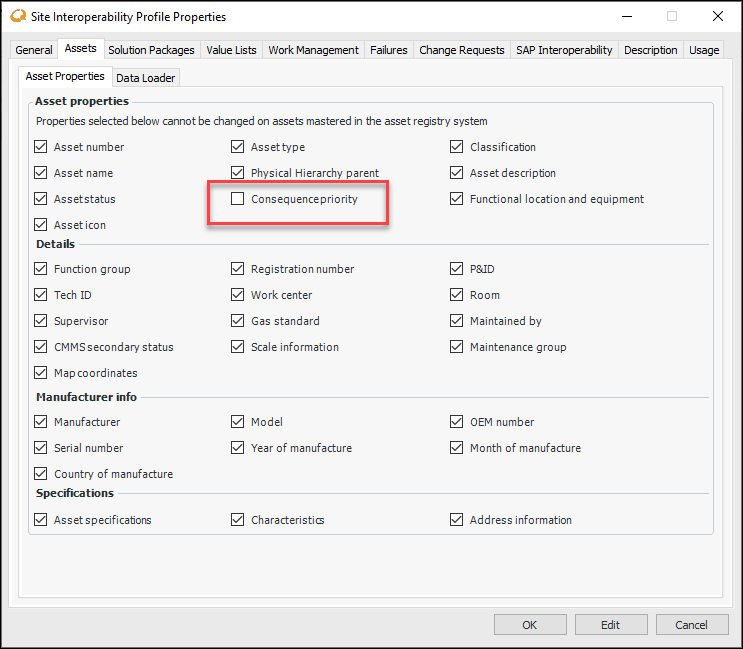Click the Edit button
Image resolution: width=743 pixels, height=649 pixels.
(x=610, y=625)
